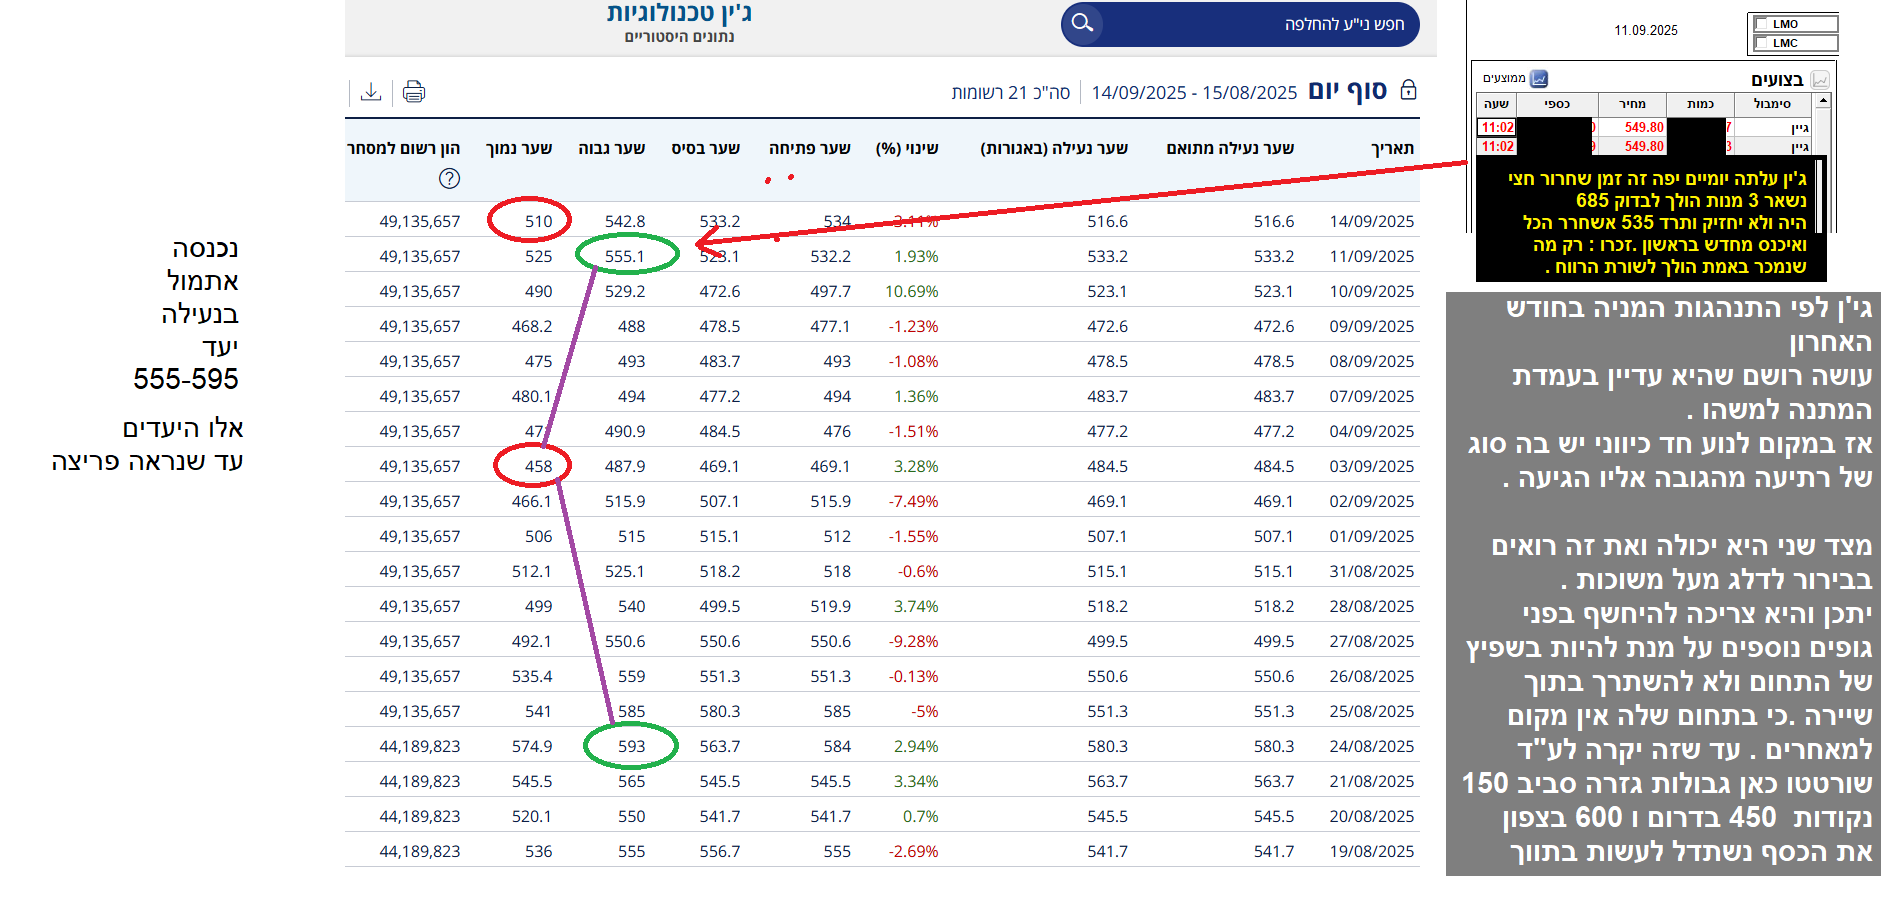Click the ממוצעים label in the trades panel
1904x903 pixels.
click(1504, 78)
